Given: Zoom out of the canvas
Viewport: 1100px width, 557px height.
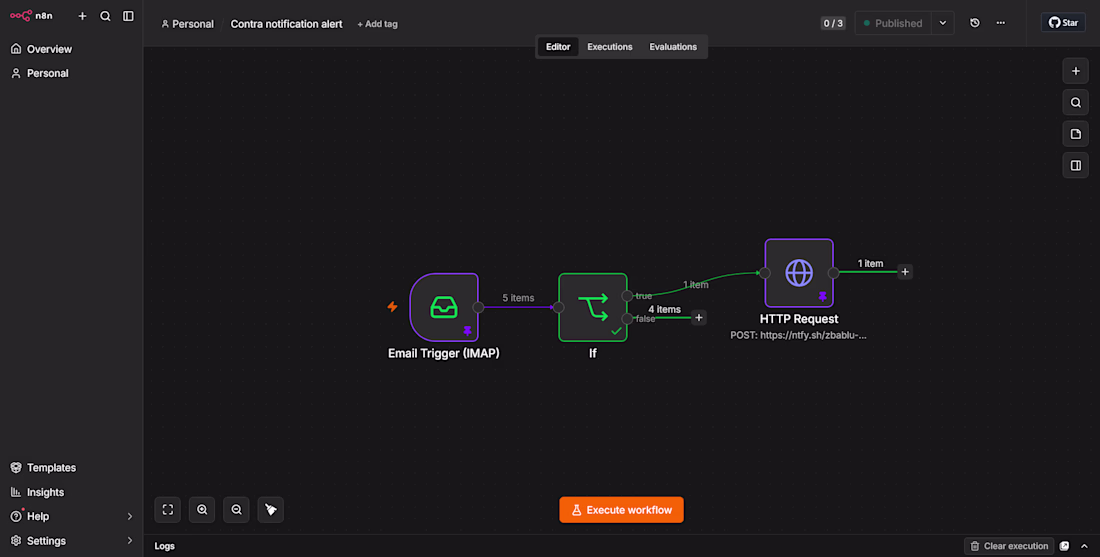Looking at the screenshot, I should 236,510.
